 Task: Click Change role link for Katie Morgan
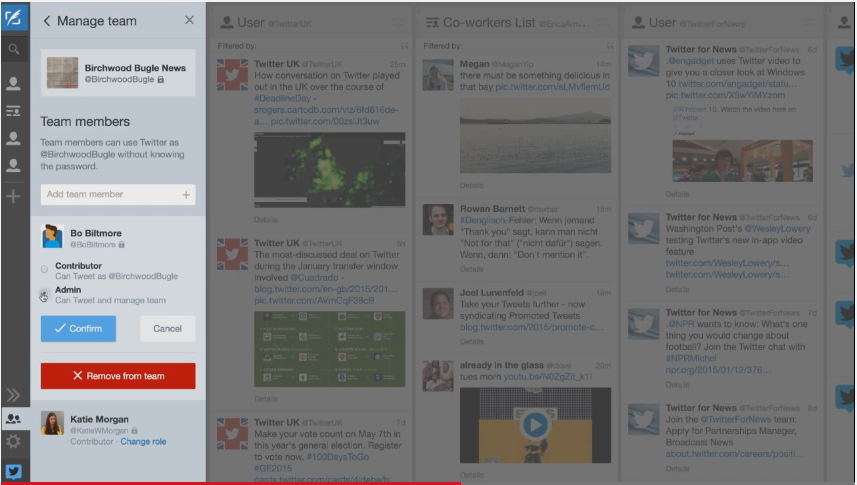click(143, 442)
